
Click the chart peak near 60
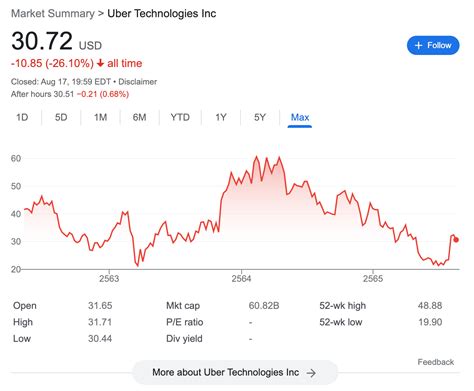256,157
